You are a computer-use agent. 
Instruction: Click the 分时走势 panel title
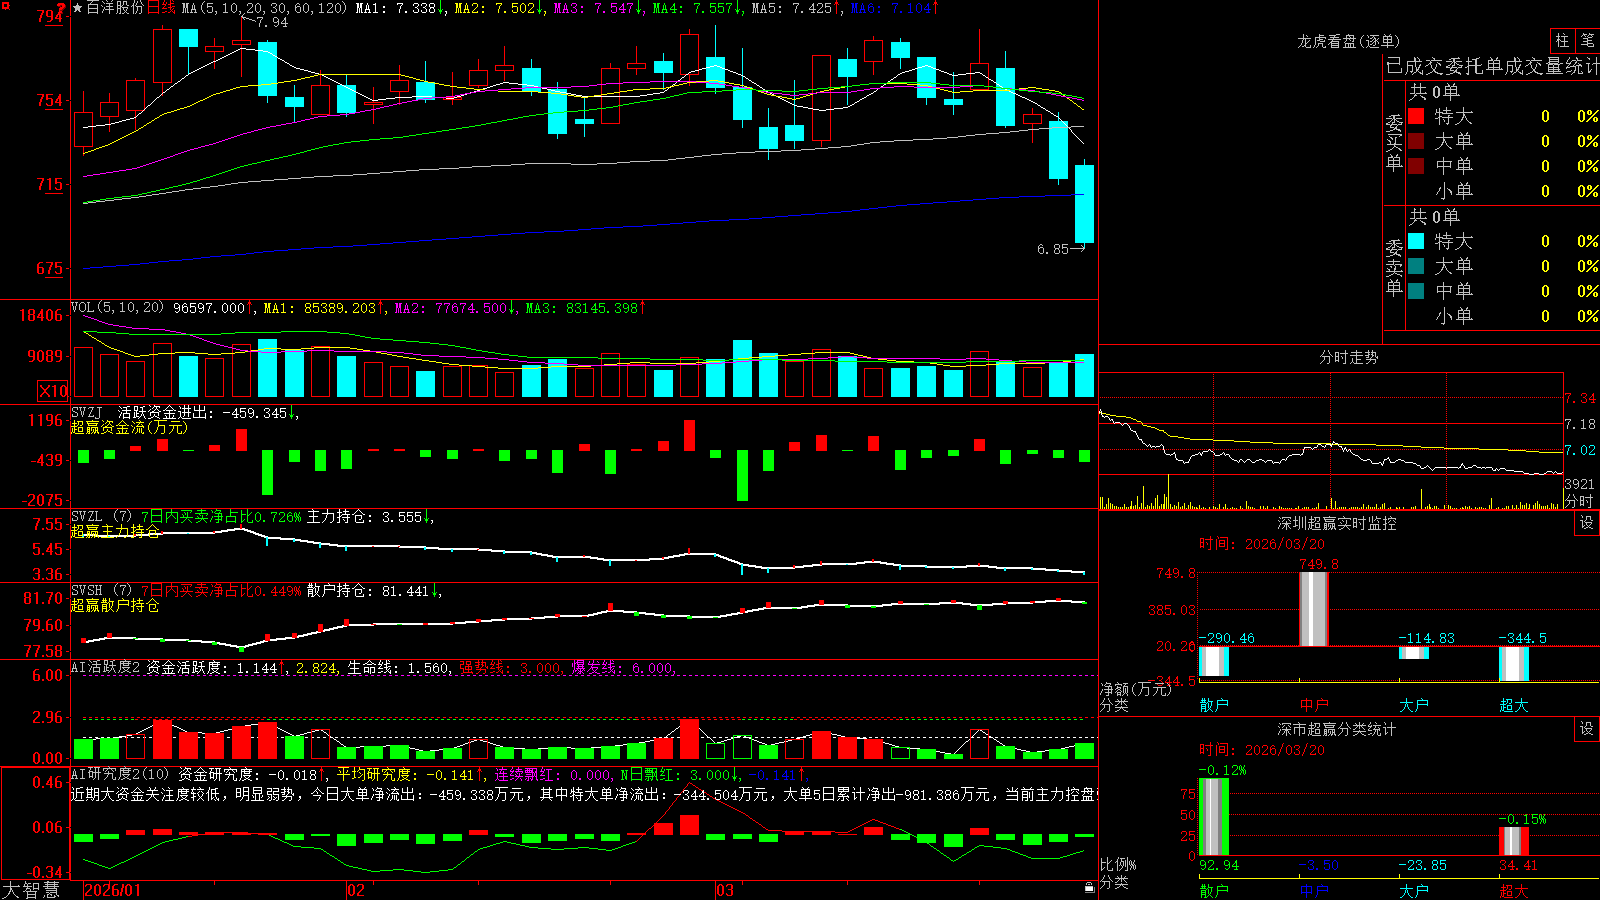coord(1348,357)
